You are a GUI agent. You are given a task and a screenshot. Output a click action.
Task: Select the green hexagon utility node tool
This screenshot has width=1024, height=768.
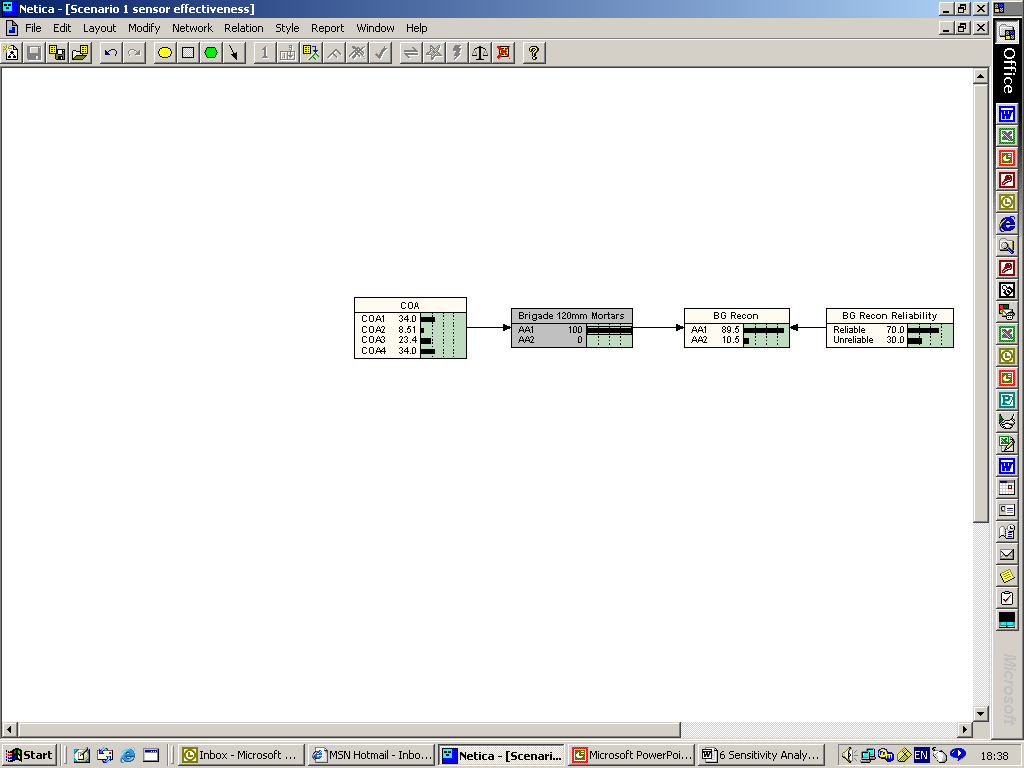click(211, 53)
